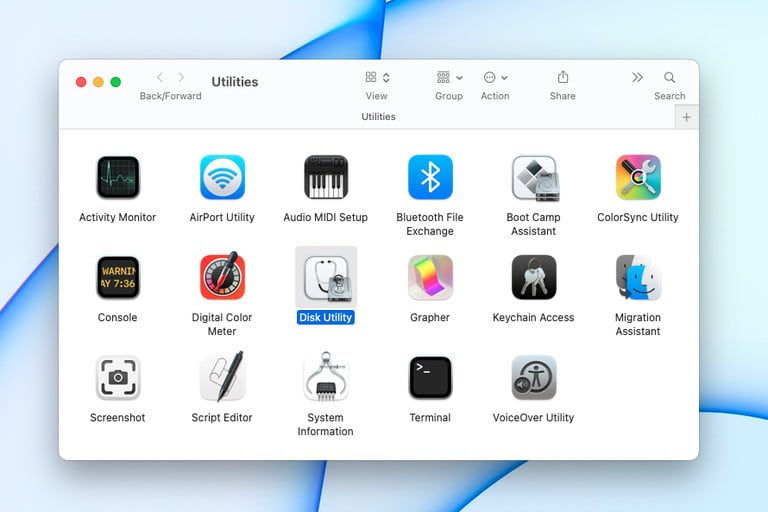Minimize the window with yellow button

click(98, 82)
